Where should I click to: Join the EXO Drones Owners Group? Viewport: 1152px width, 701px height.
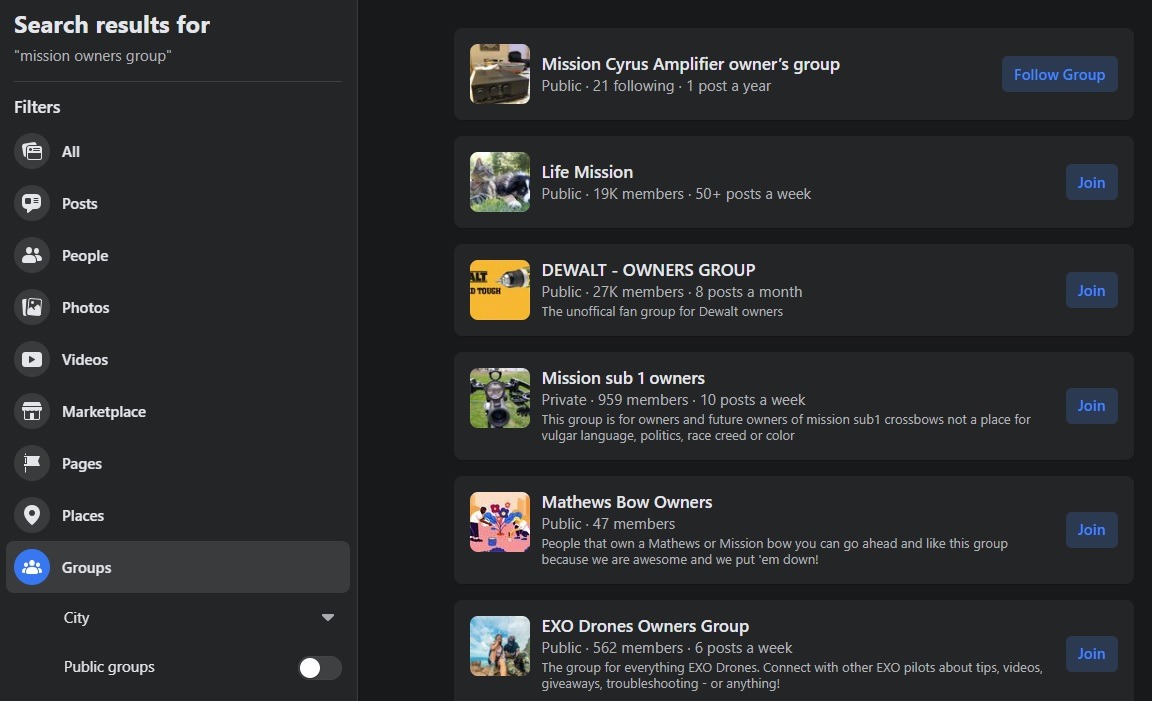pyautogui.click(x=1091, y=654)
